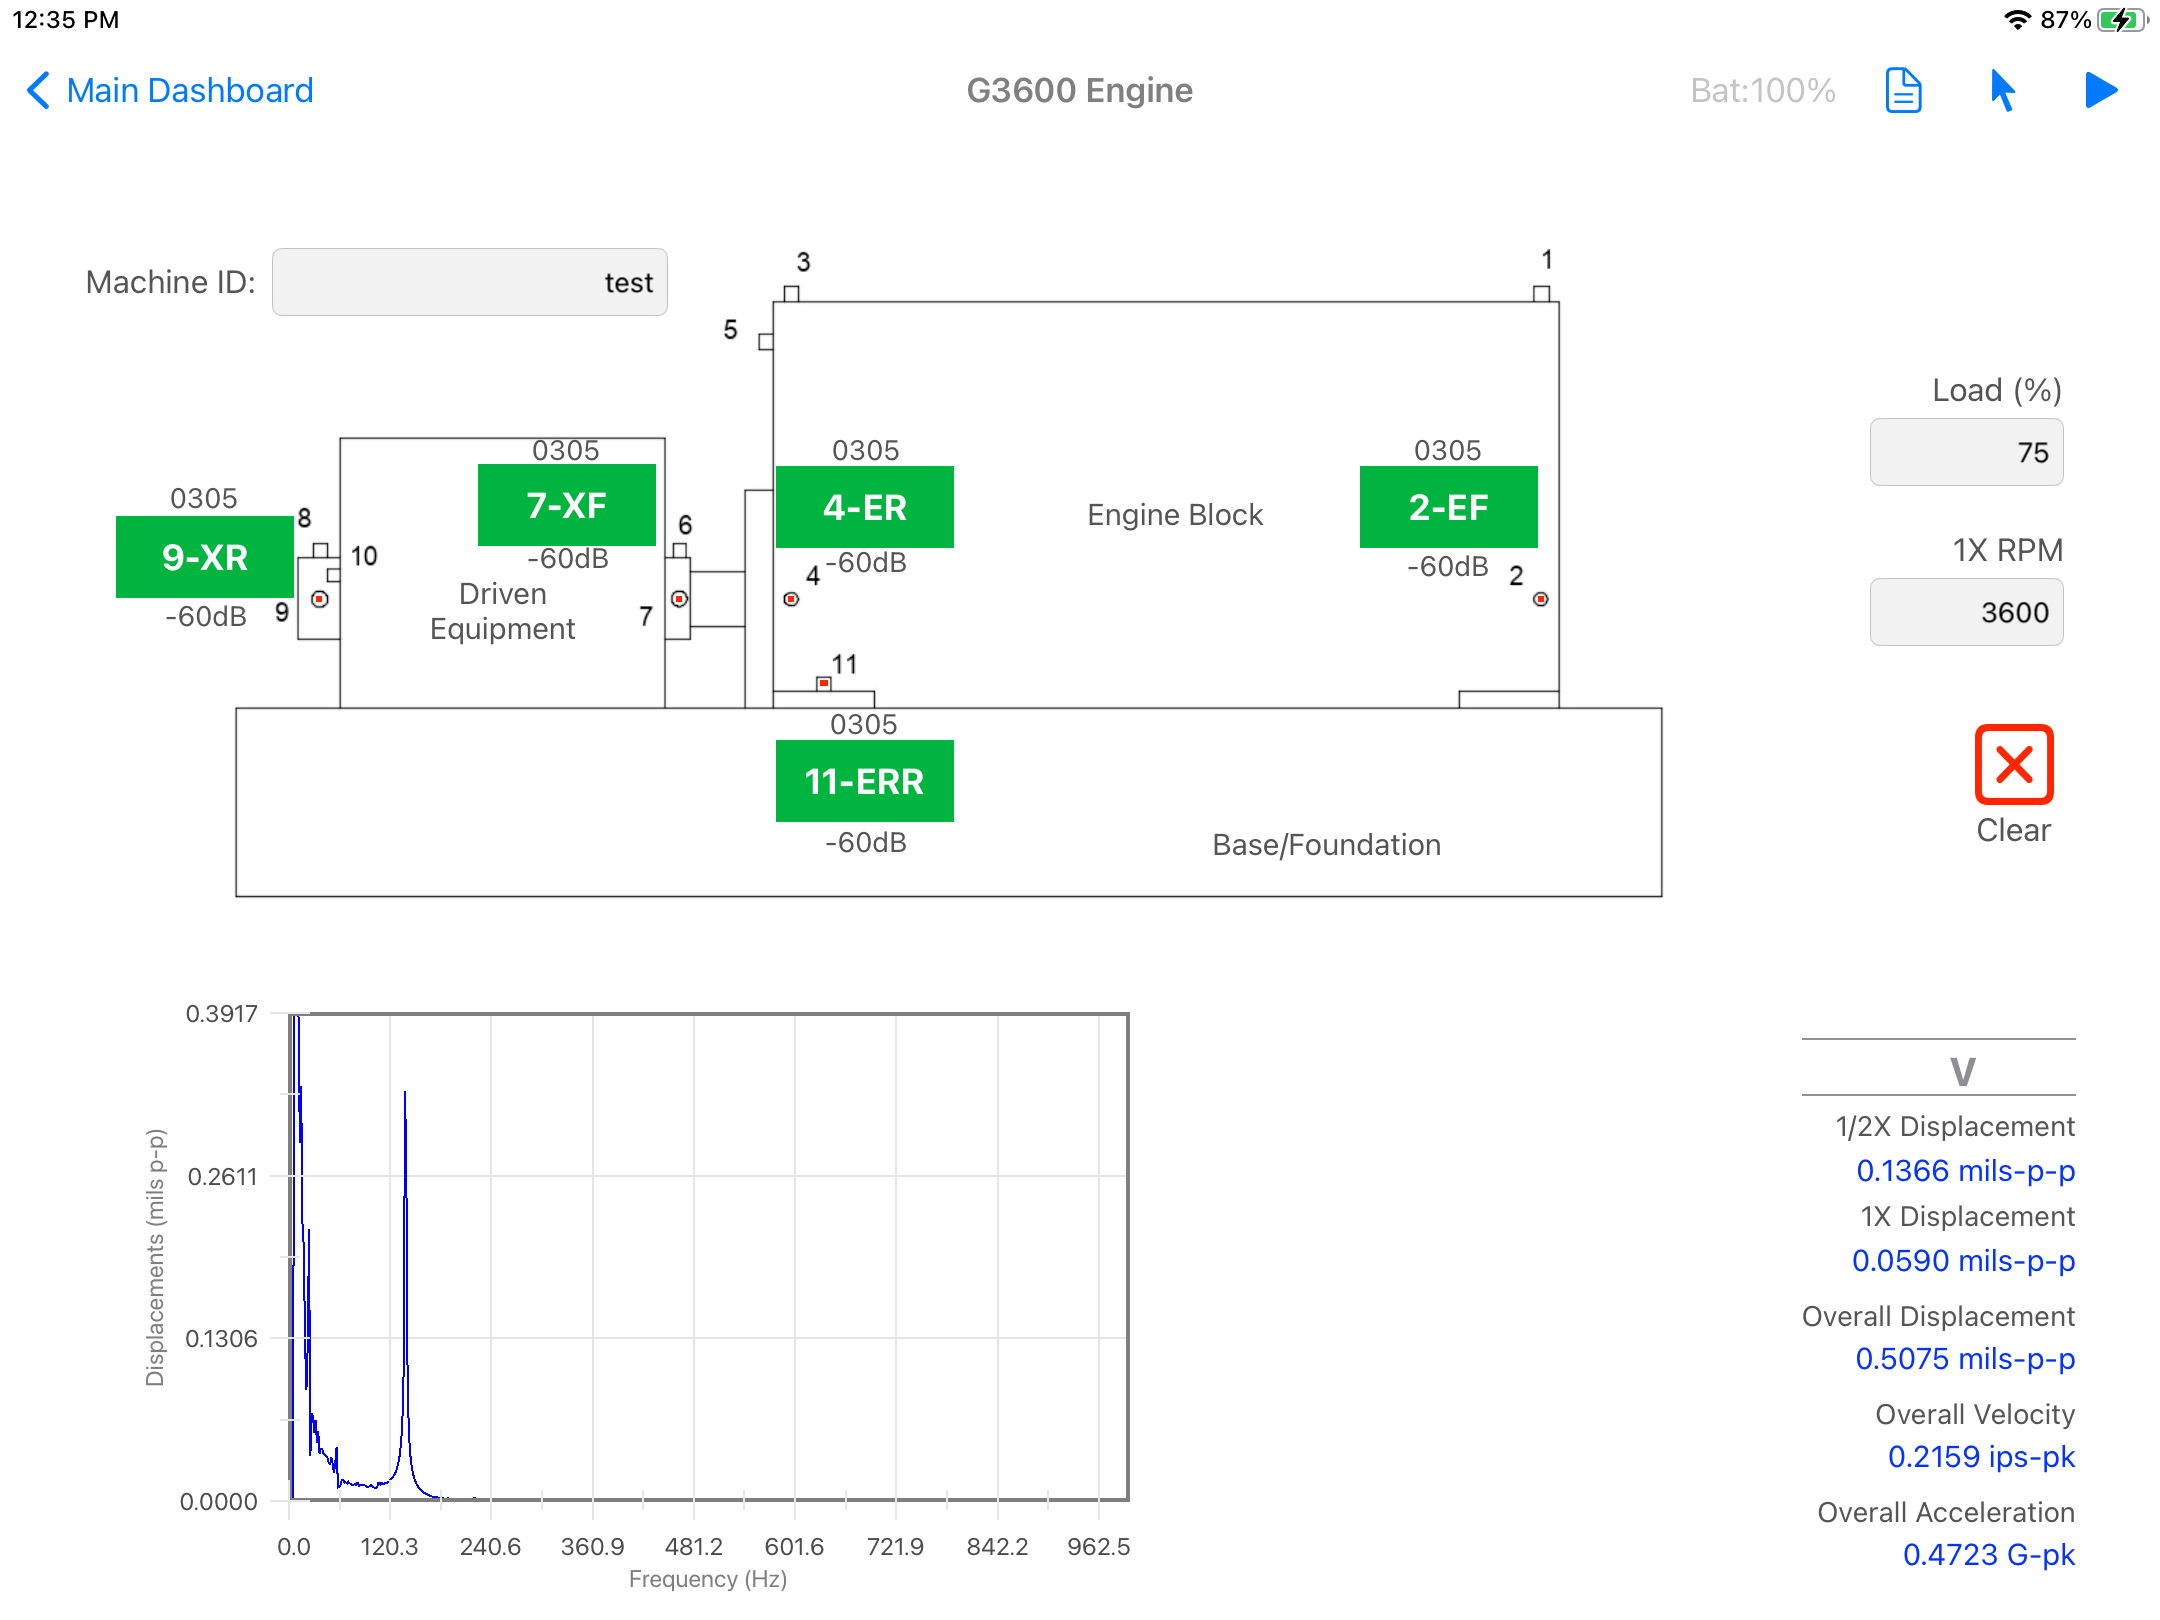Tap the V velocity header
Image resolution: width=2160 pixels, height=1620 pixels.
(1962, 1072)
